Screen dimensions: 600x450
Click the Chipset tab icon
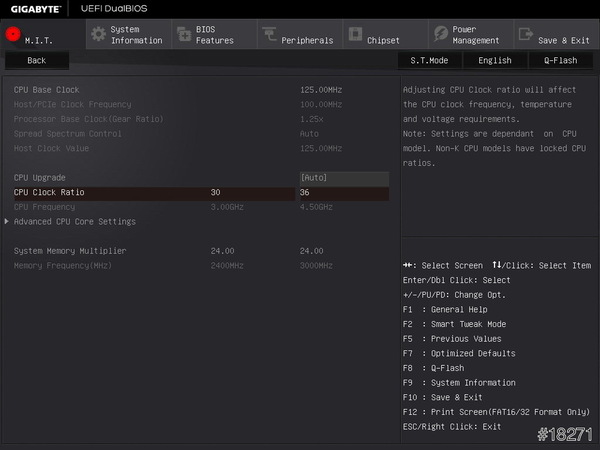tap(355, 35)
